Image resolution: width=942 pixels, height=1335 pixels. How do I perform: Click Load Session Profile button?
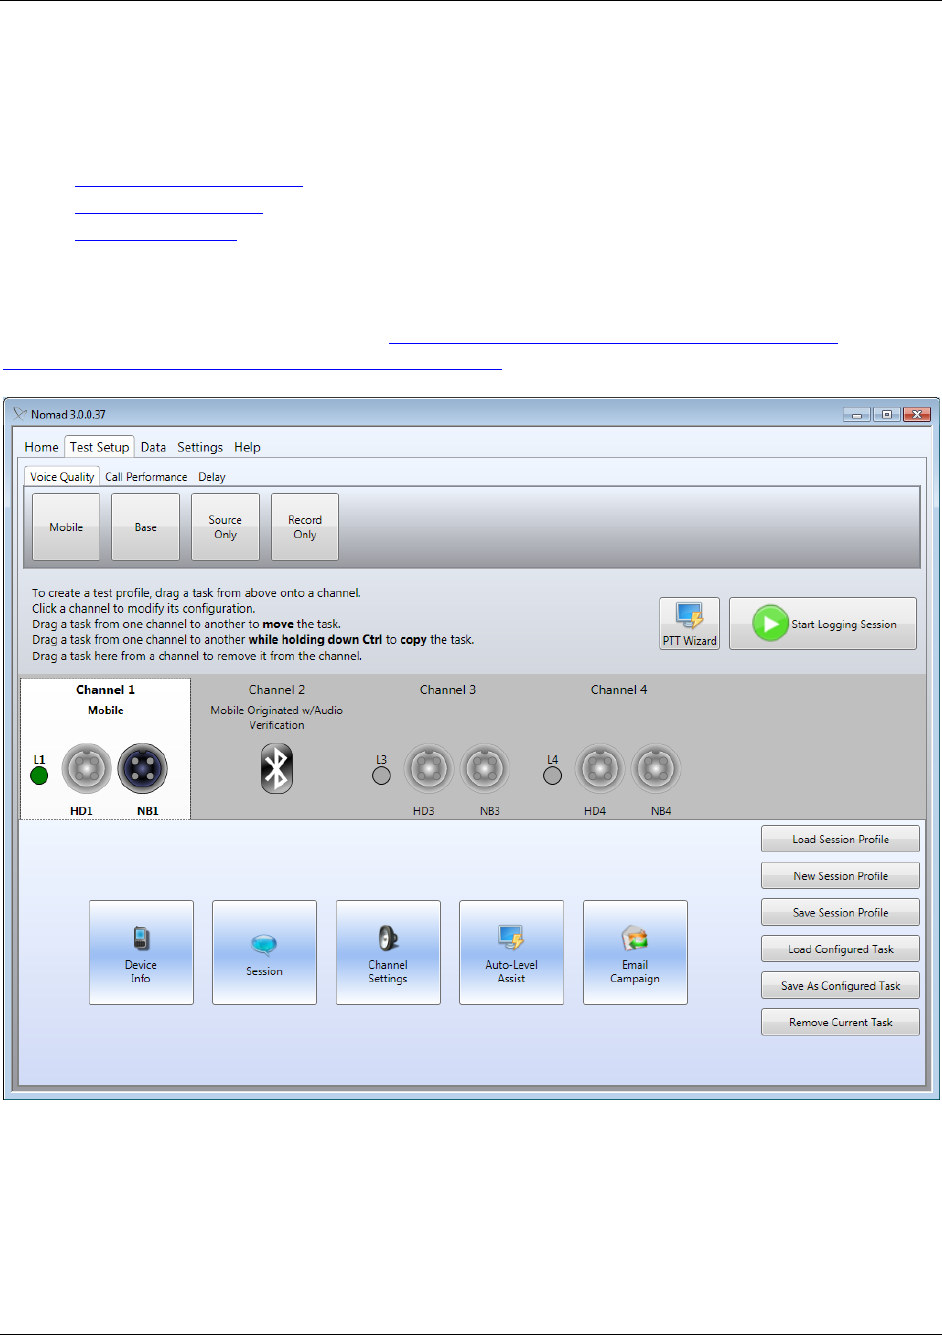[x=840, y=839]
